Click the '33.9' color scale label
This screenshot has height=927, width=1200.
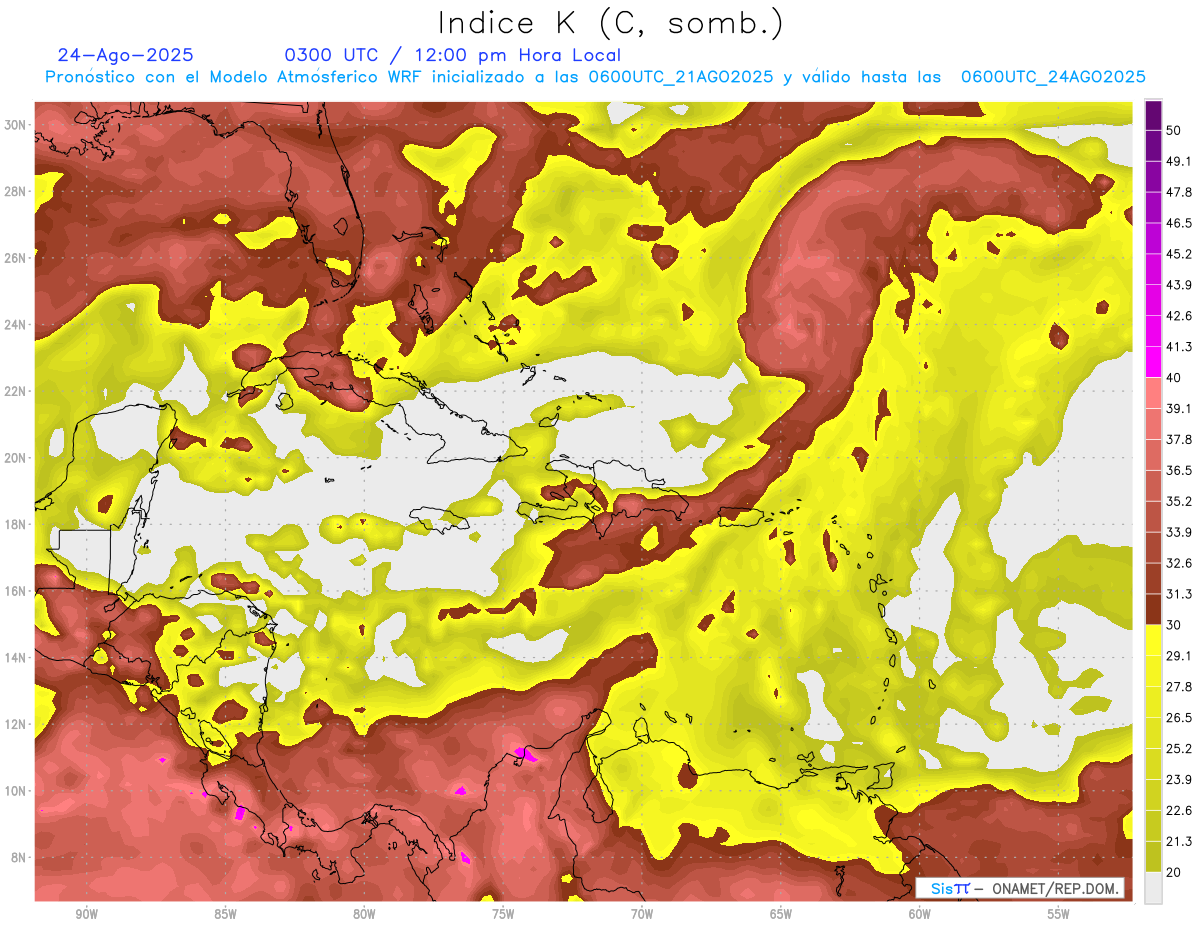coord(1178,532)
